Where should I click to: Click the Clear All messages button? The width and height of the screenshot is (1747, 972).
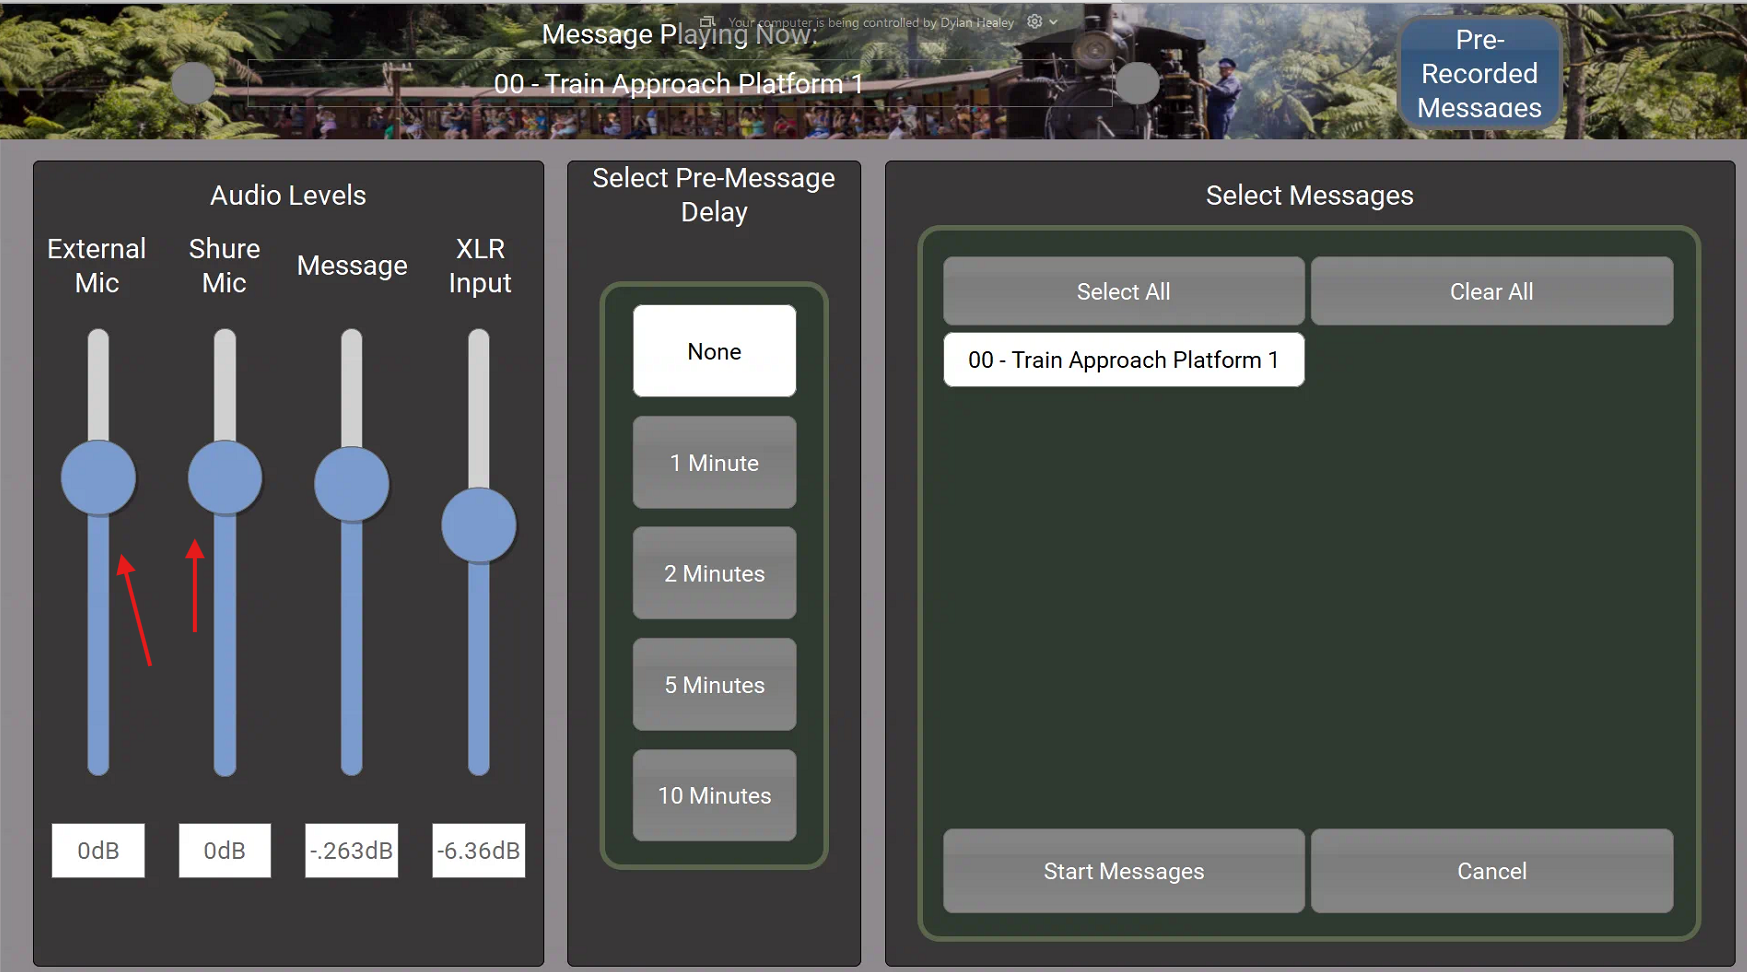1491,291
